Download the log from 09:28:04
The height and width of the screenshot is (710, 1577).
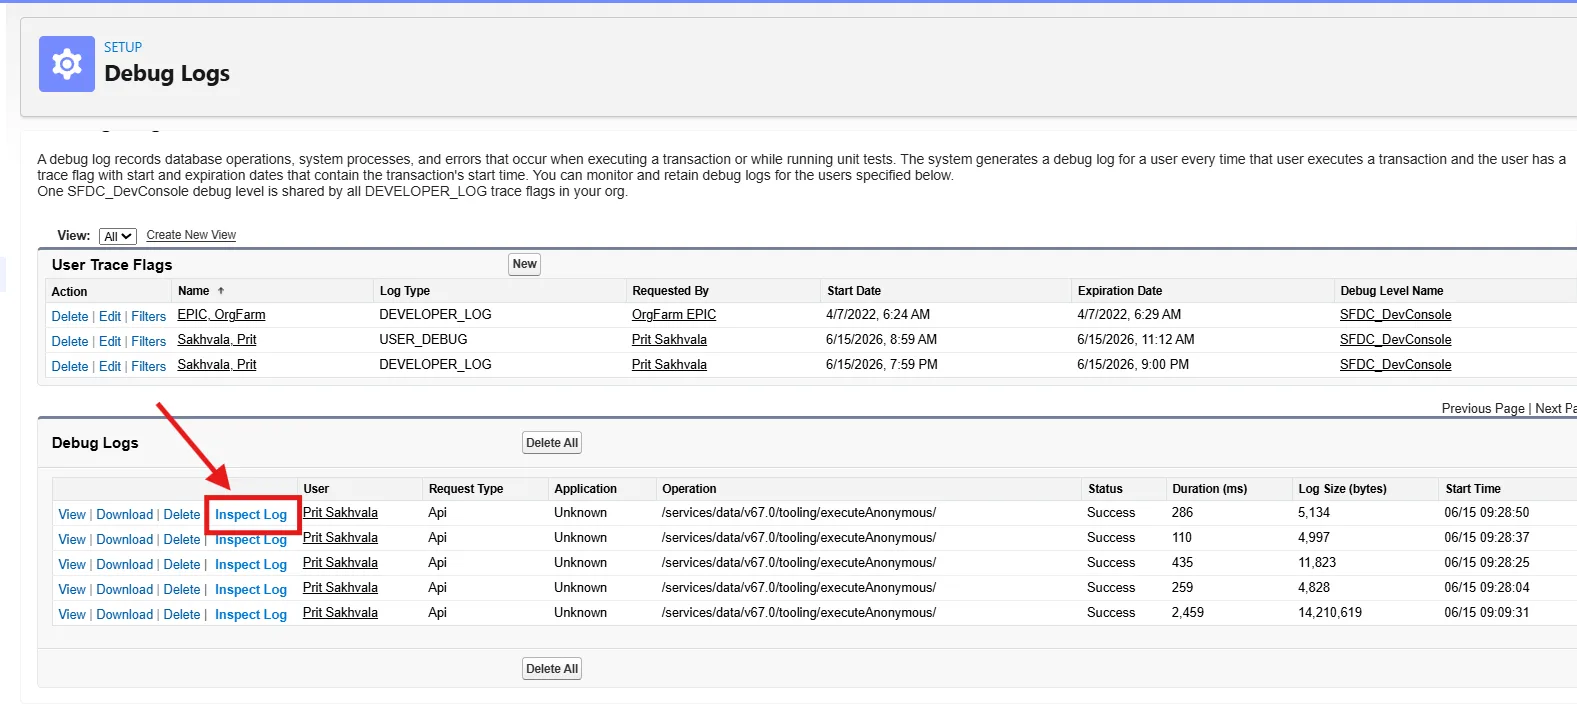coord(125,589)
